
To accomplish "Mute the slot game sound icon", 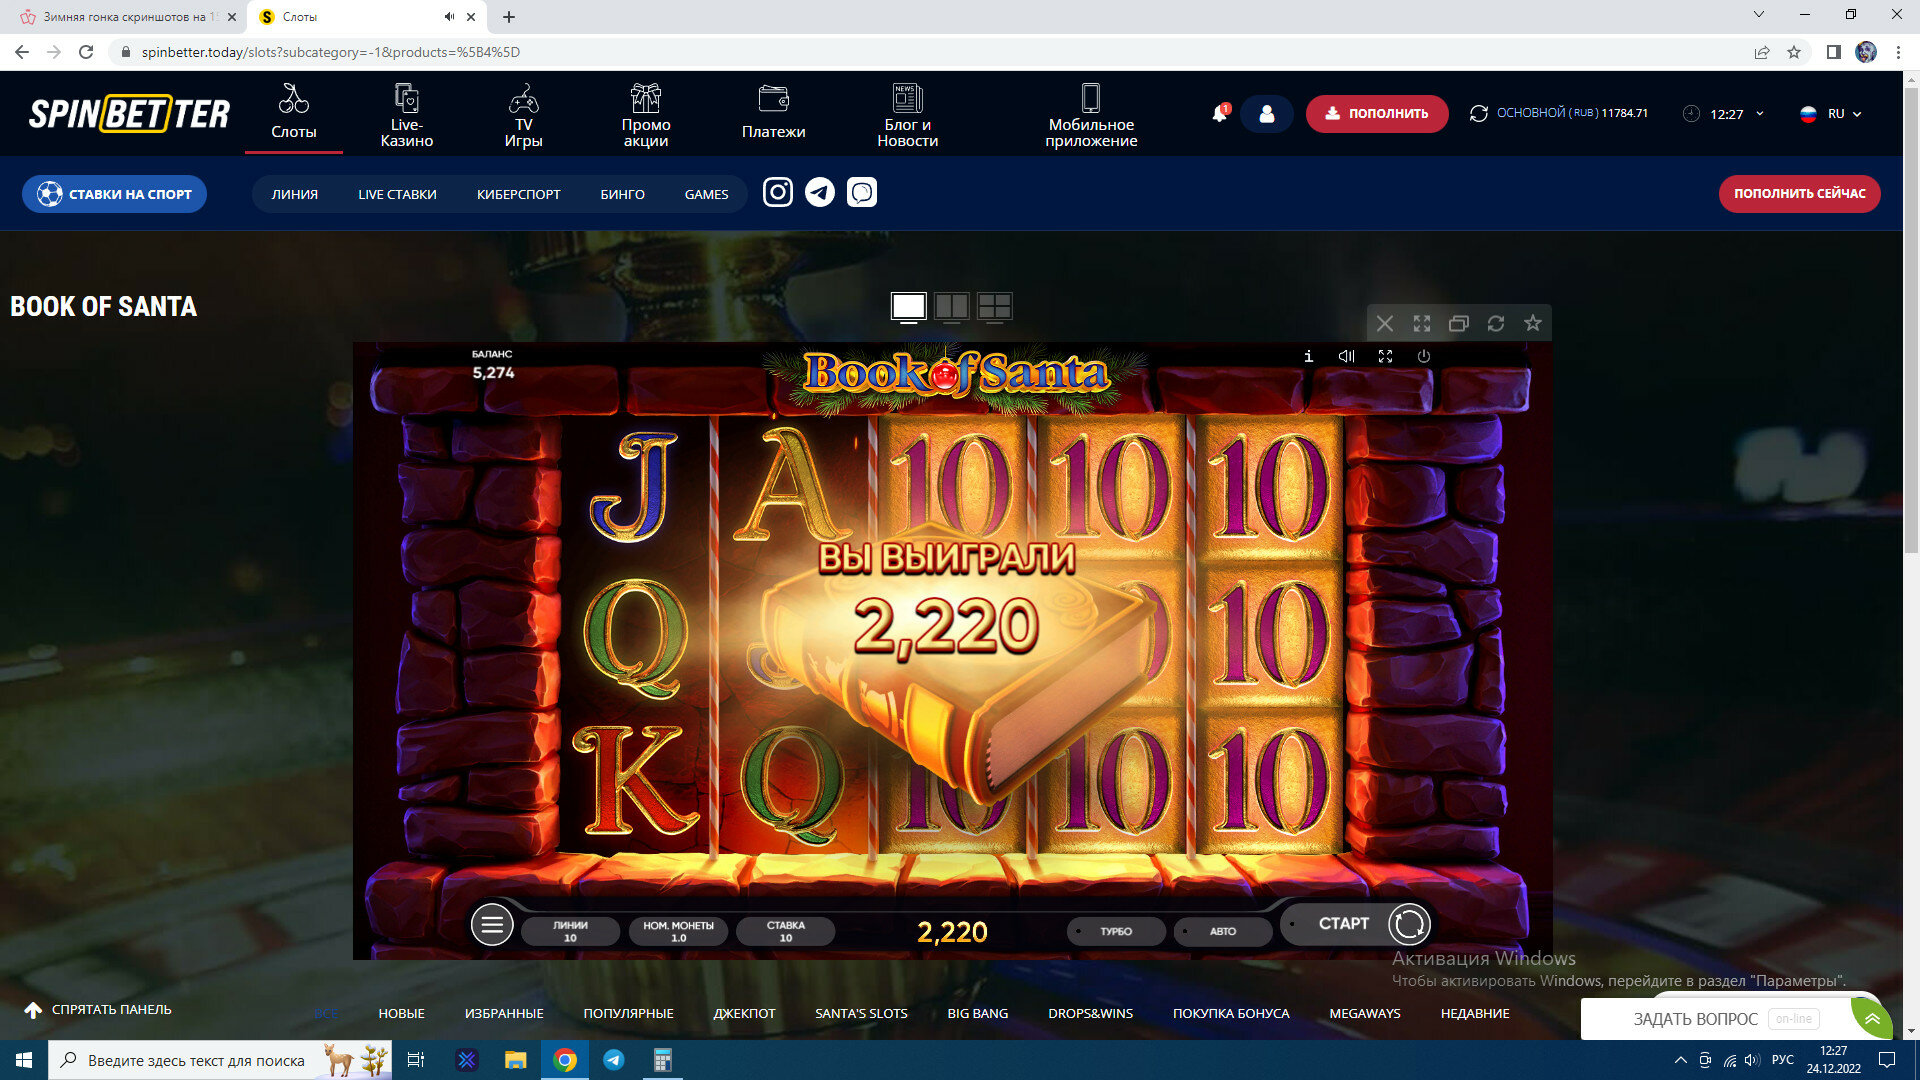I will coord(1346,356).
